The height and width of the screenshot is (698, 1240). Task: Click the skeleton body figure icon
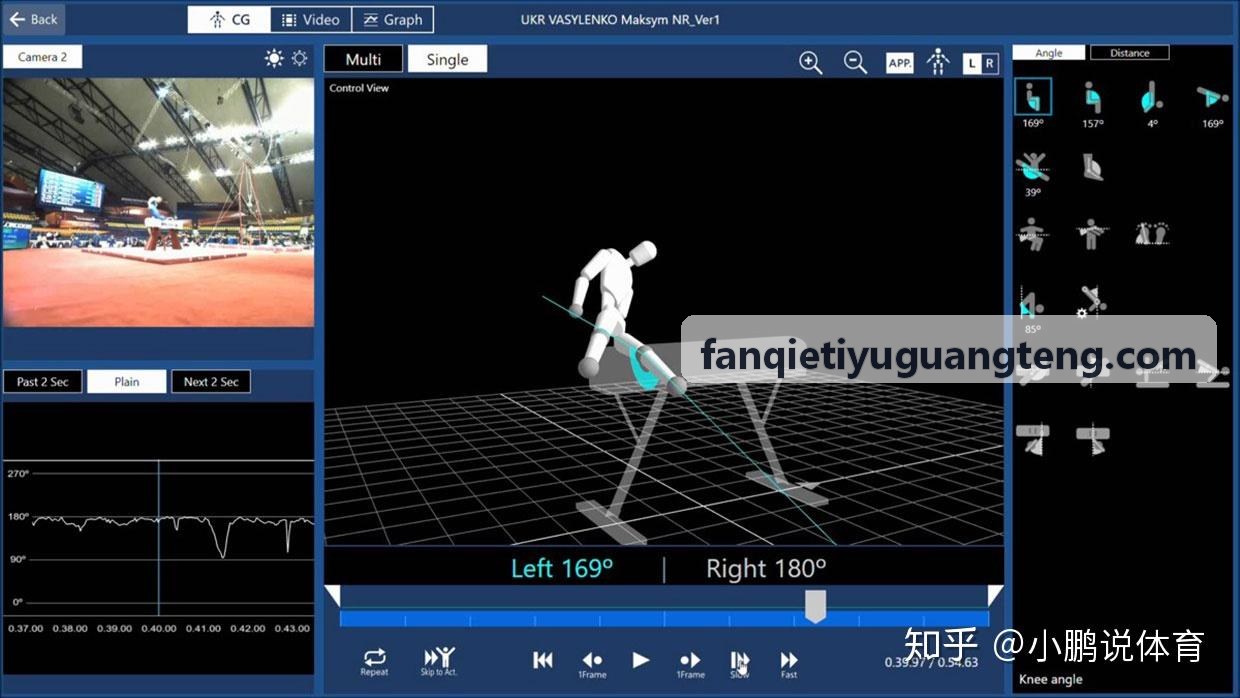click(x=938, y=62)
